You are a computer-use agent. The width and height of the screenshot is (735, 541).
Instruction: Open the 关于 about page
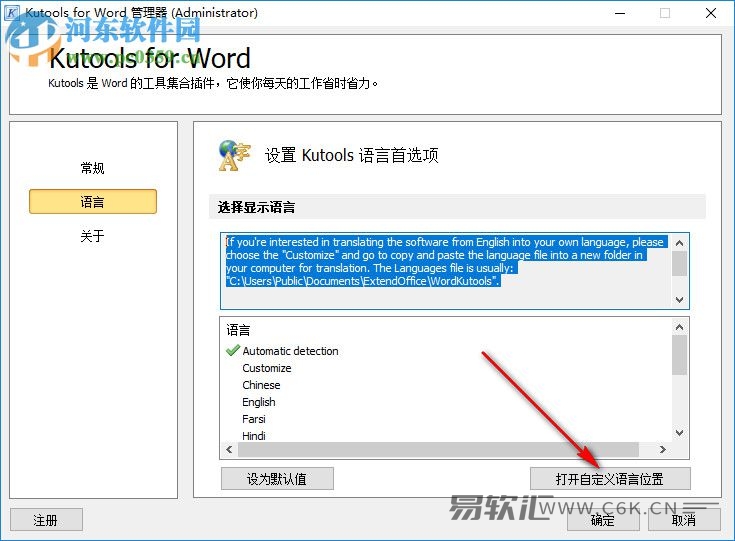click(92, 235)
